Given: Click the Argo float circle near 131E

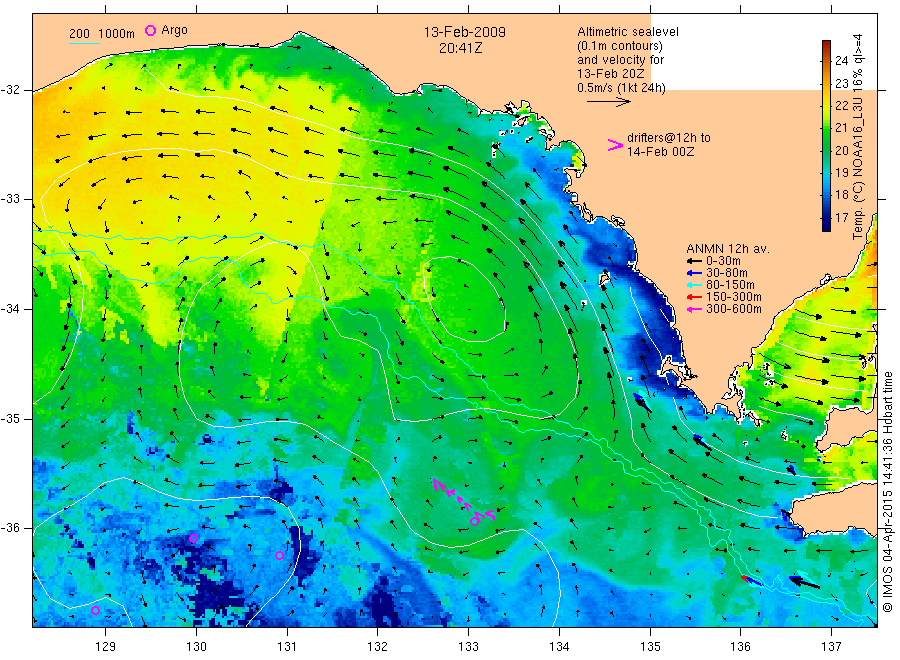Looking at the screenshot, I should 279,555.
